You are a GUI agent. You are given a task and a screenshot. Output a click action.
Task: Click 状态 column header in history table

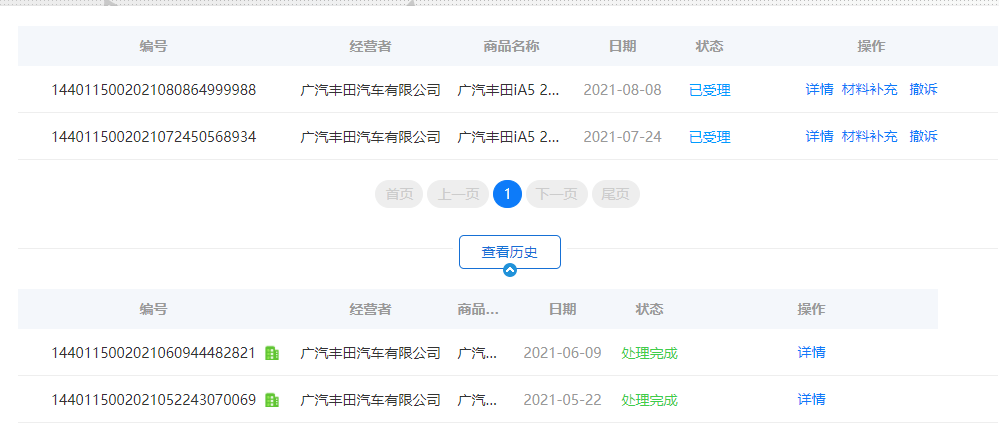point(649,310)
